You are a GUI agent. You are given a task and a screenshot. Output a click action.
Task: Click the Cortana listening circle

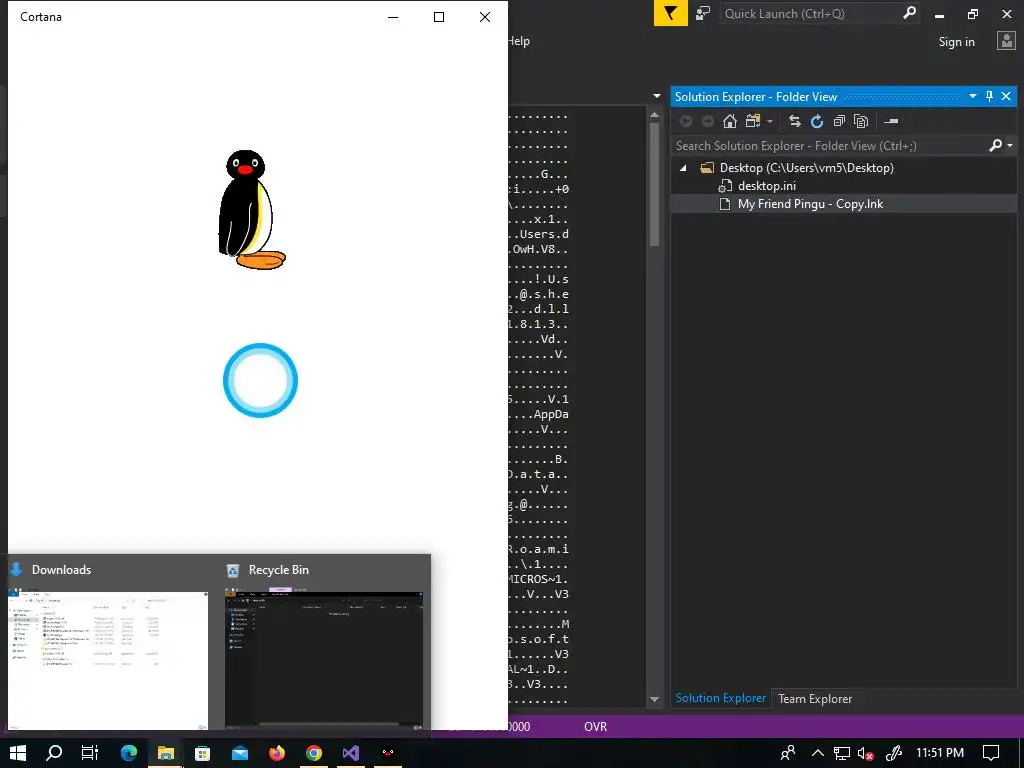(x=261, y=380)
